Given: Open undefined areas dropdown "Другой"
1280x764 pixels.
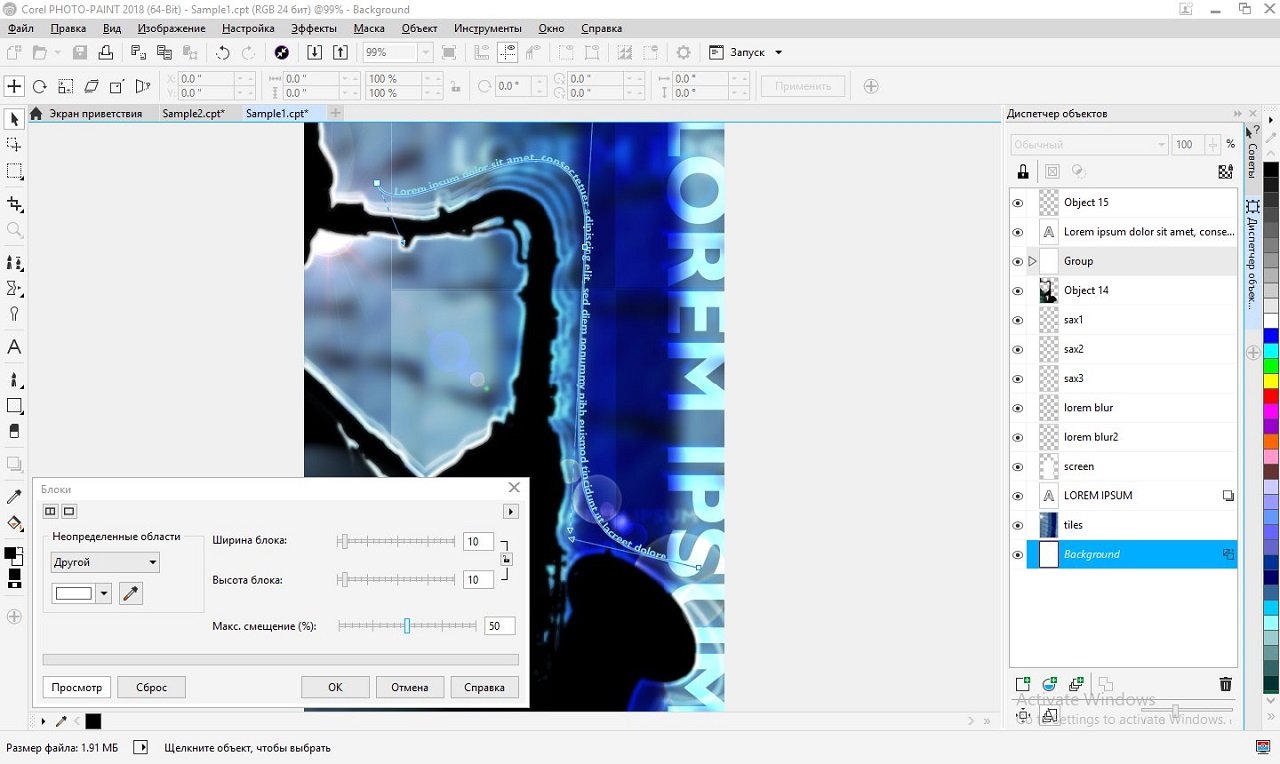Looking at the screenshot, I should click(x=105, y=563).
